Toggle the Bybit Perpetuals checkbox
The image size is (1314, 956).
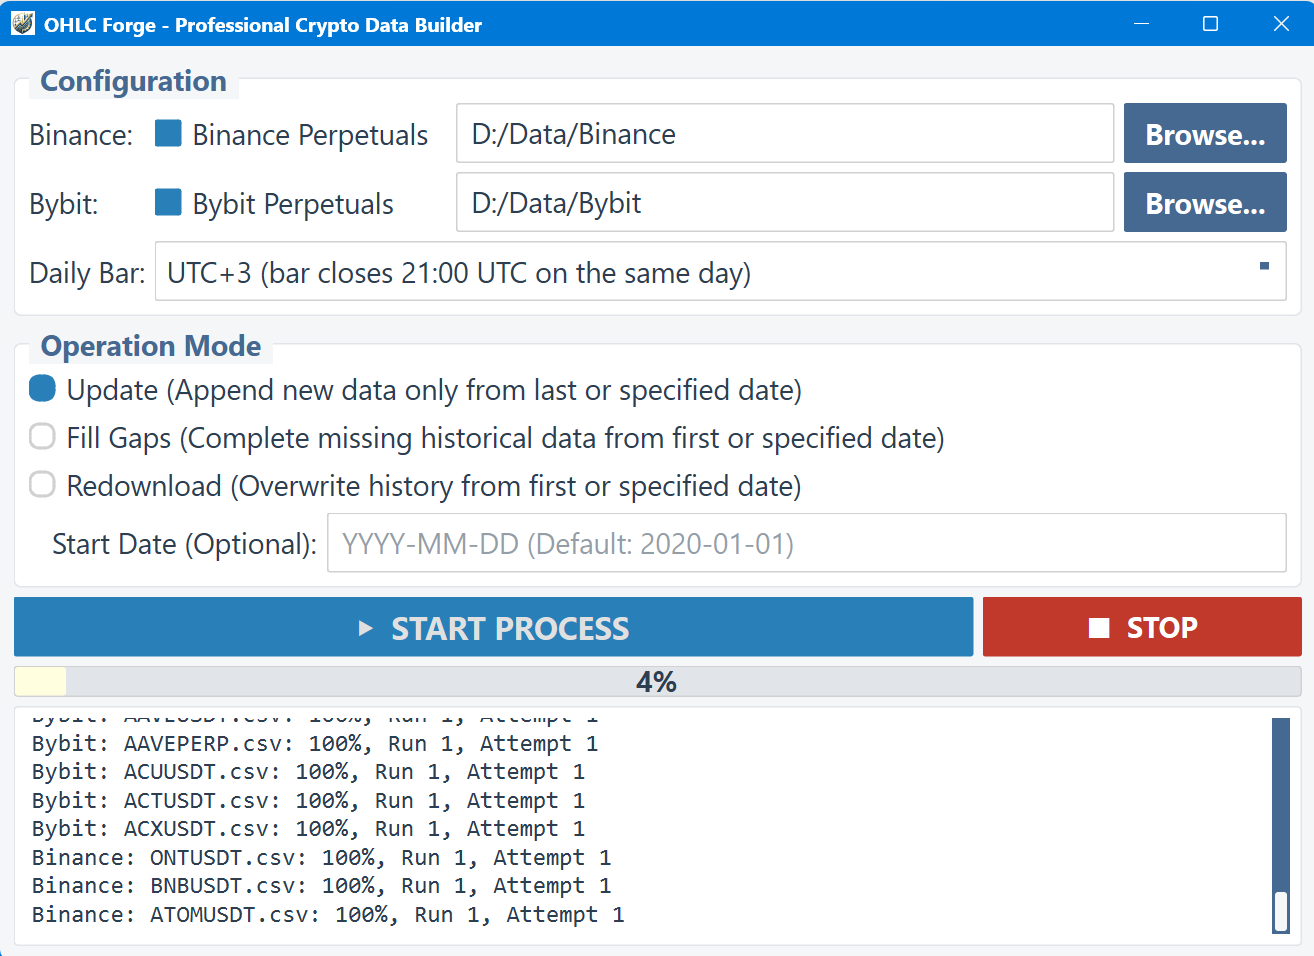coord(168,203)
